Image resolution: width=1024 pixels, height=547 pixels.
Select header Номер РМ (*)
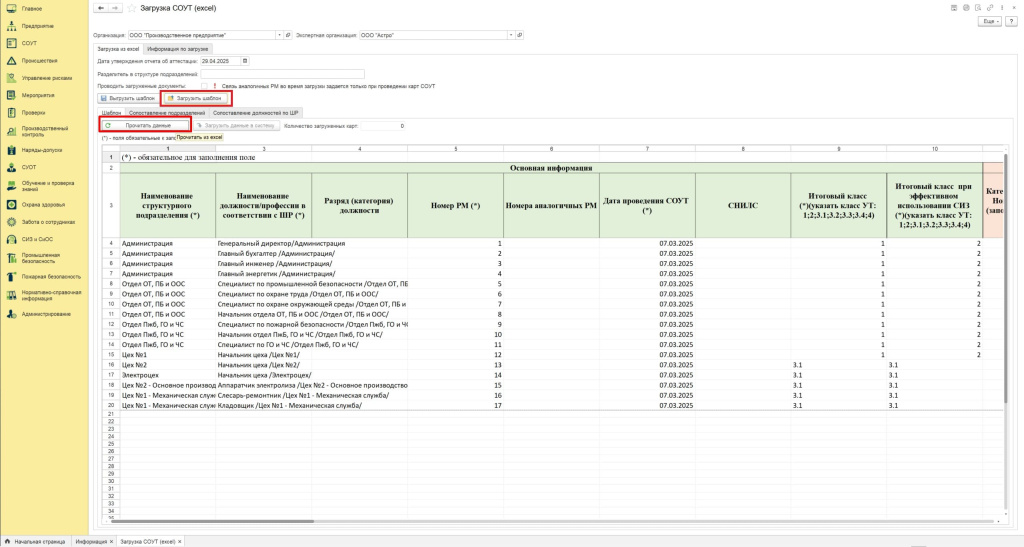[x=455, y=206]
